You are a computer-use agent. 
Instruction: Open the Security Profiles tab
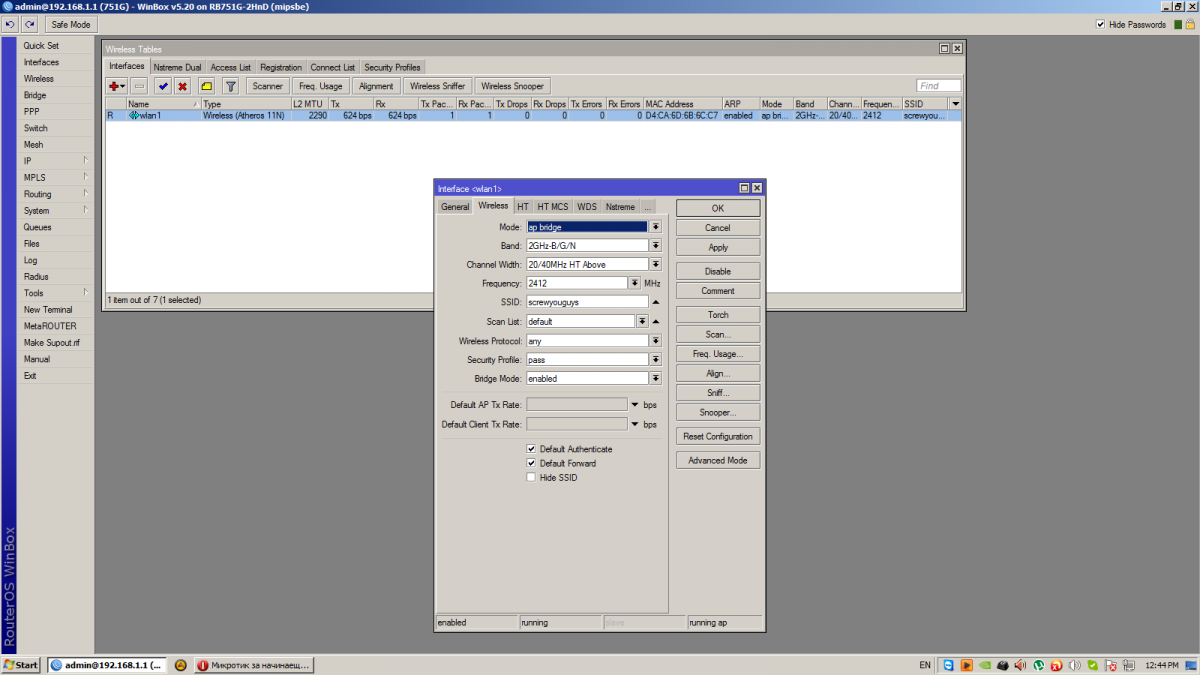click(x=392, y=67)
